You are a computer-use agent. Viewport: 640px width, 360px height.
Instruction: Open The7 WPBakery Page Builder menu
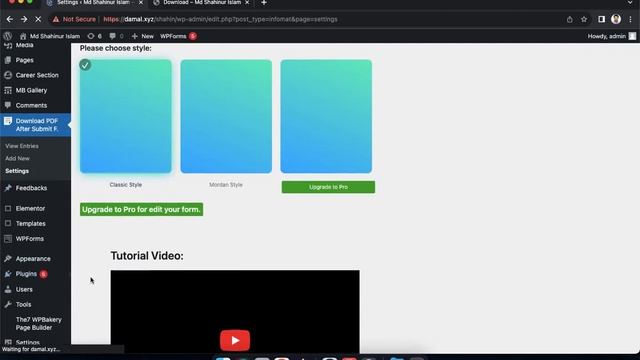(38, 323)
